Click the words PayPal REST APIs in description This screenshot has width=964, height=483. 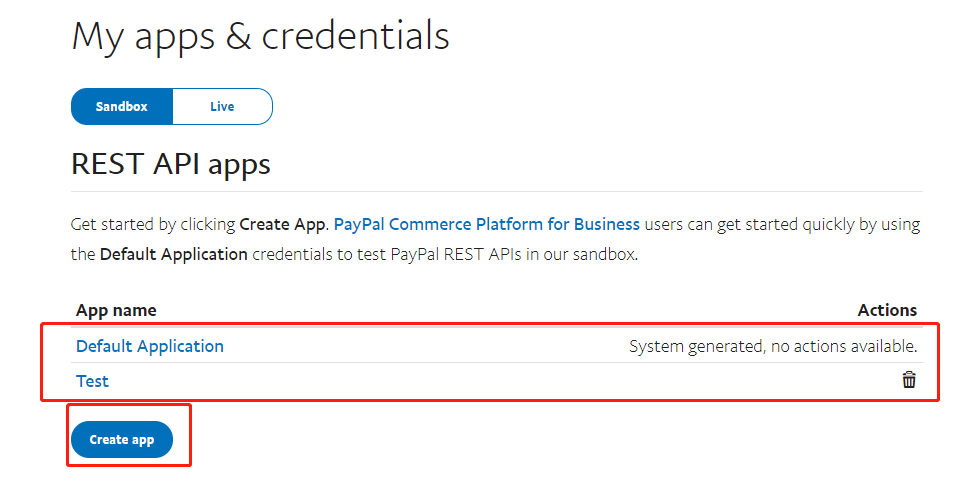point(456,254)
